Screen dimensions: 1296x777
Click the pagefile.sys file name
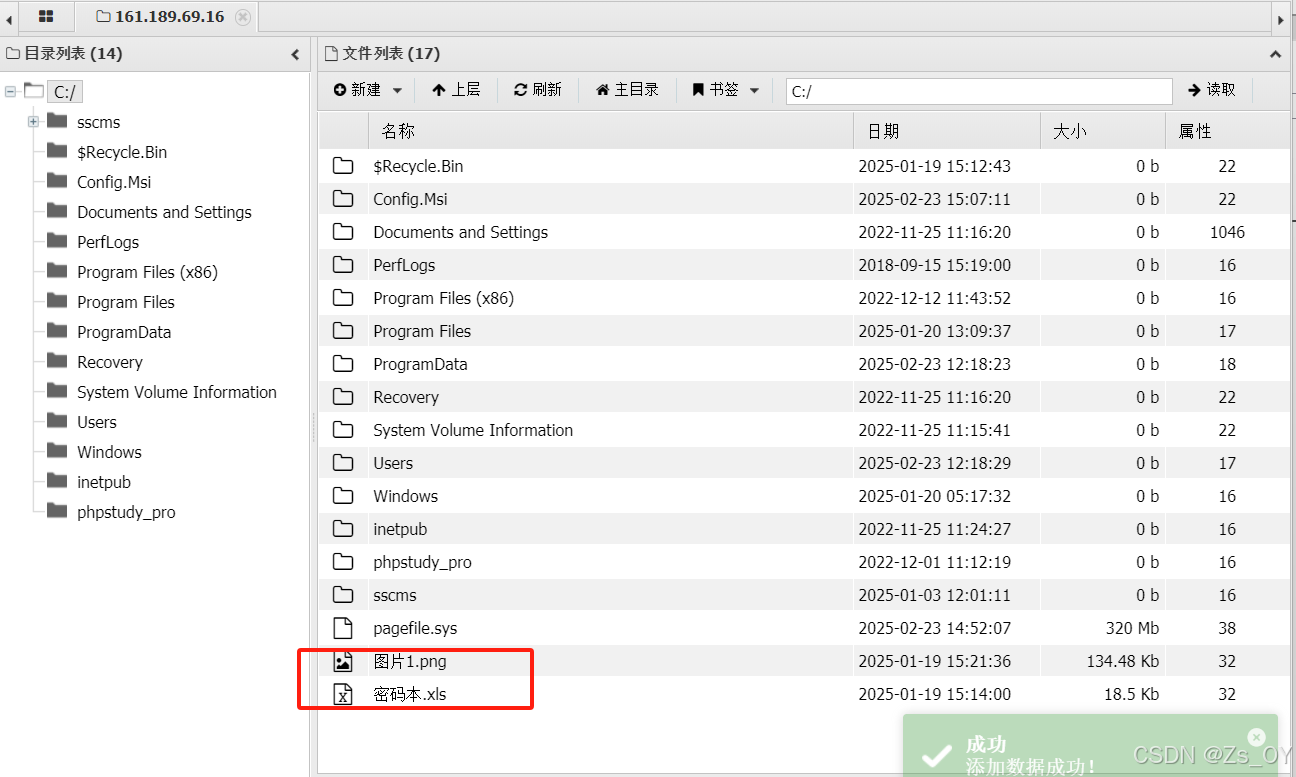point(415,628)
